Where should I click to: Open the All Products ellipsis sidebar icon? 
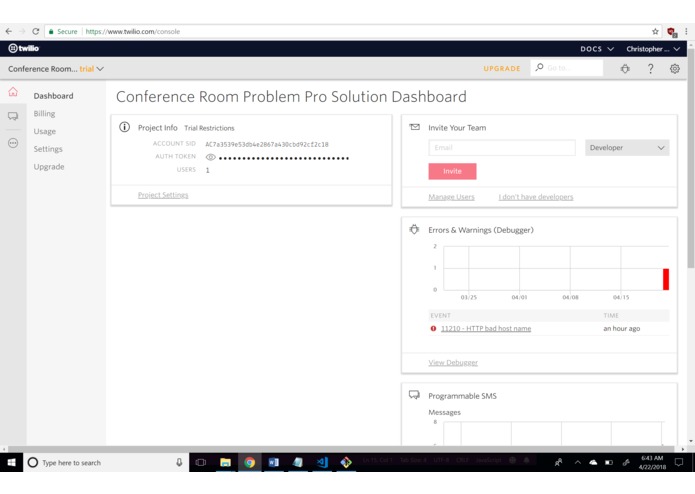pos(13,143)
